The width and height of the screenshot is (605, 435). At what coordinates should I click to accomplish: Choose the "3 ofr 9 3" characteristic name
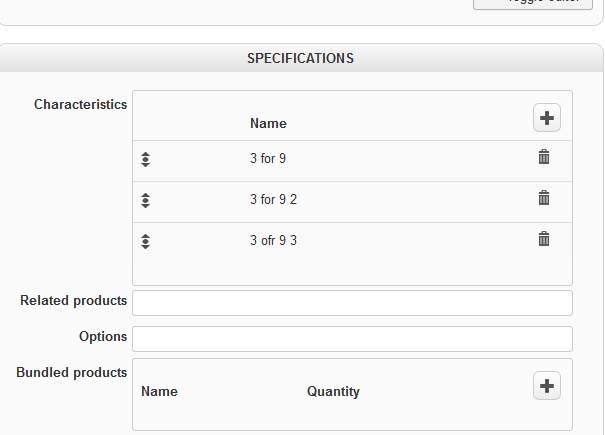tap(273, 241)
